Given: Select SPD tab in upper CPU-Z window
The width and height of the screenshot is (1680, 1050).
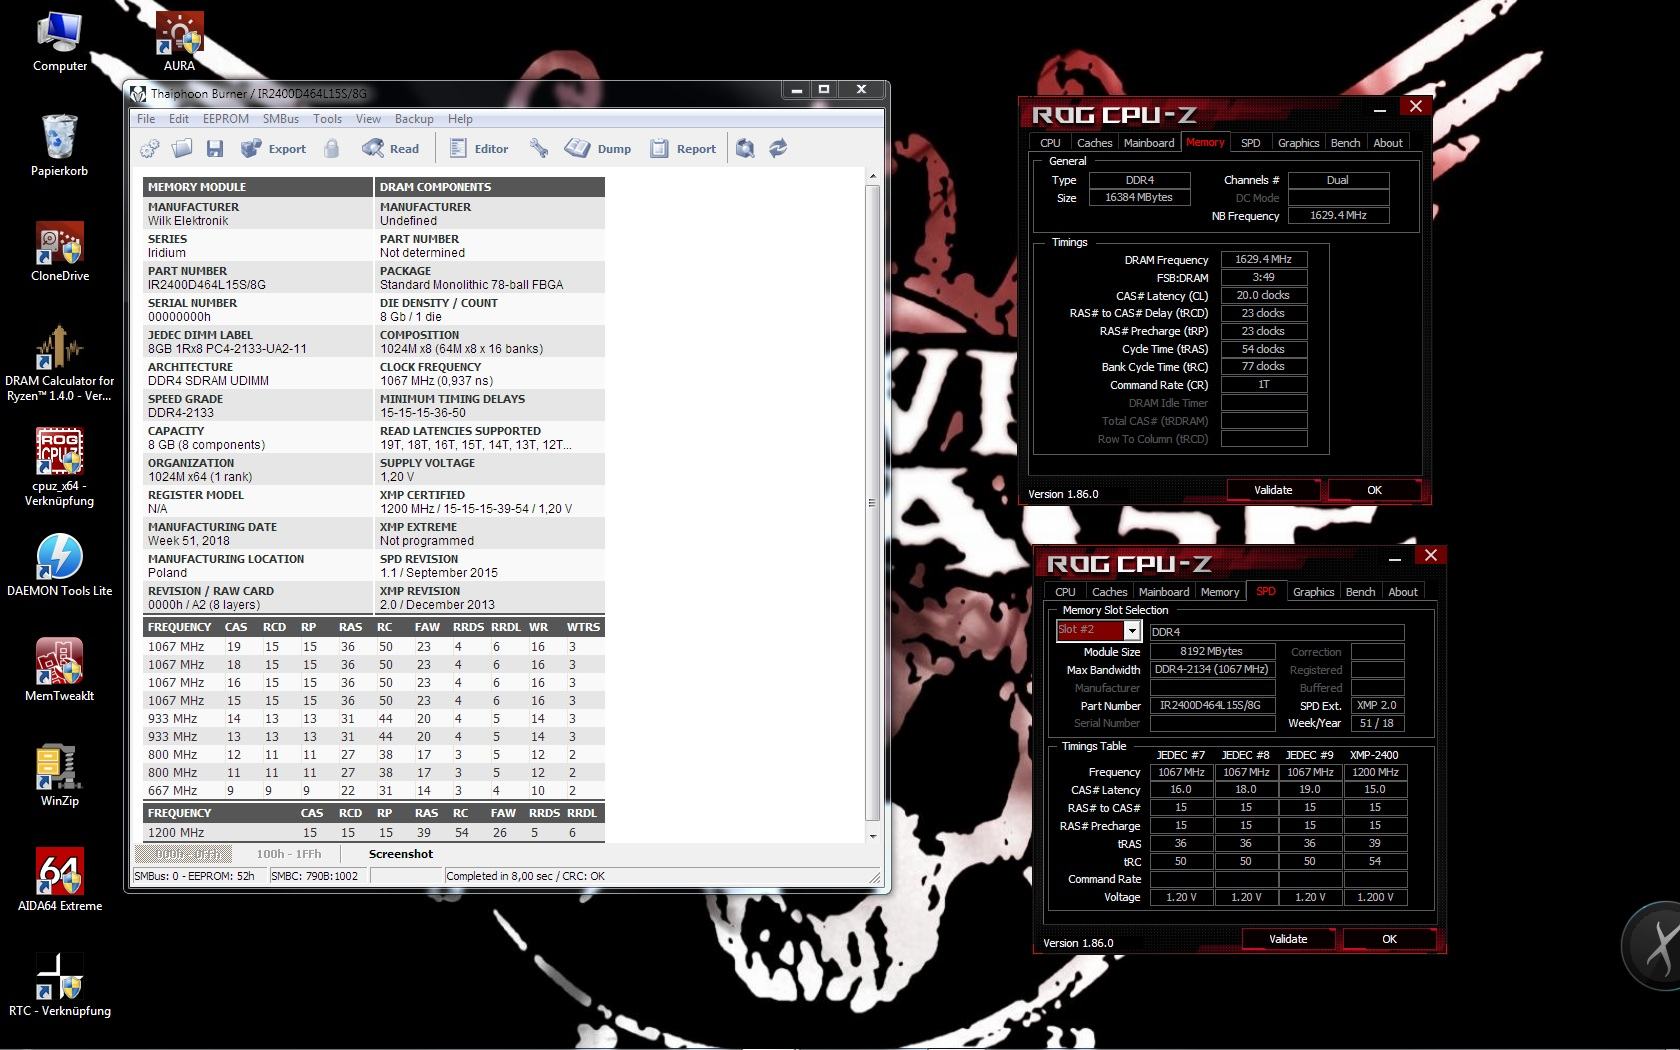Looking at the screenshot, I should [x=1250, y=143].
